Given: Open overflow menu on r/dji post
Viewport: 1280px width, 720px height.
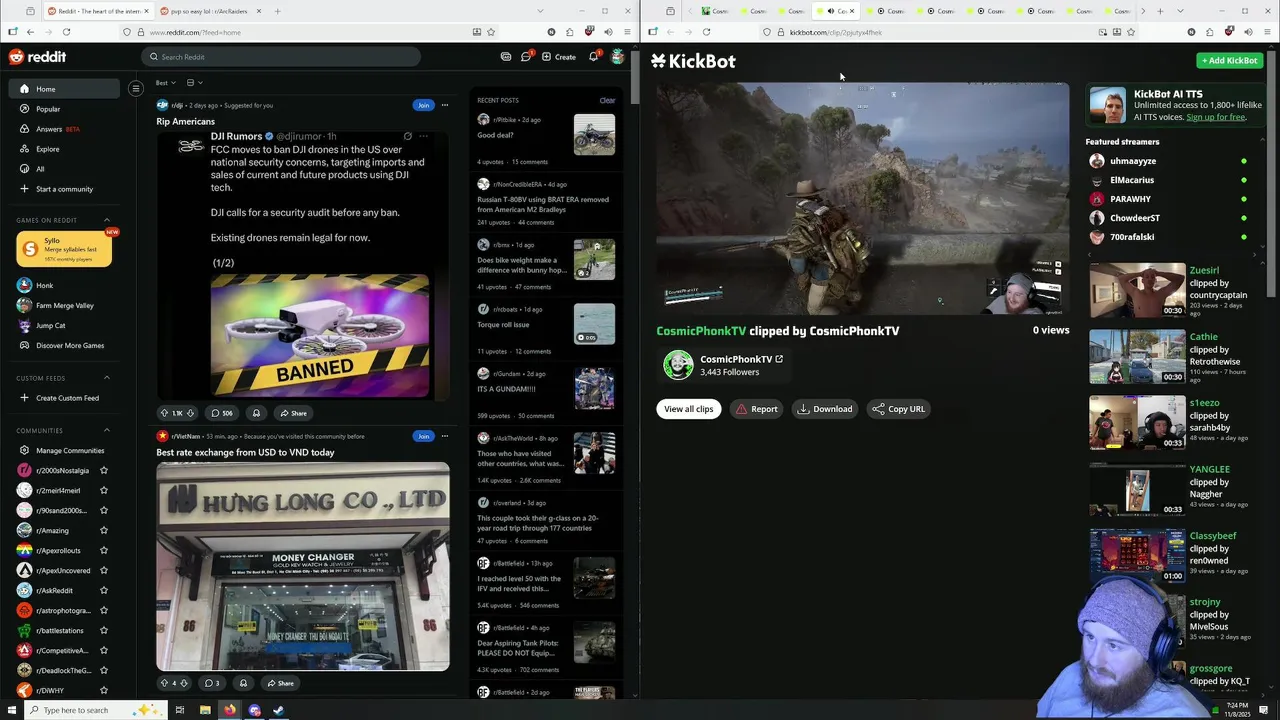Looking at the screenshot, I should click(445, 105).
